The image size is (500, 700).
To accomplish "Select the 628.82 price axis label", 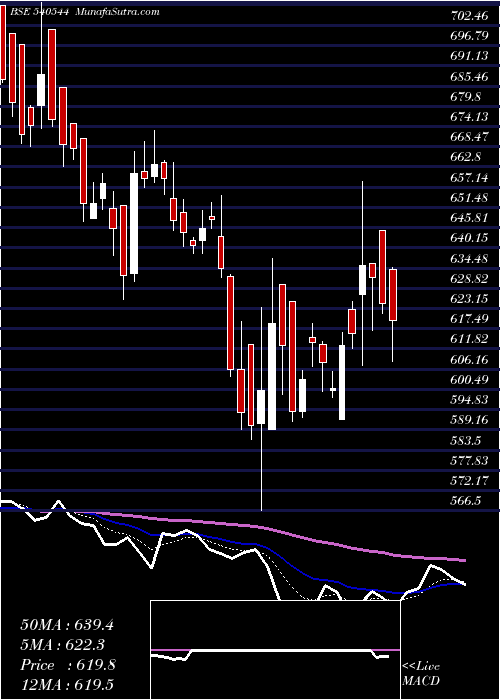I will click(x=469, y=279).
